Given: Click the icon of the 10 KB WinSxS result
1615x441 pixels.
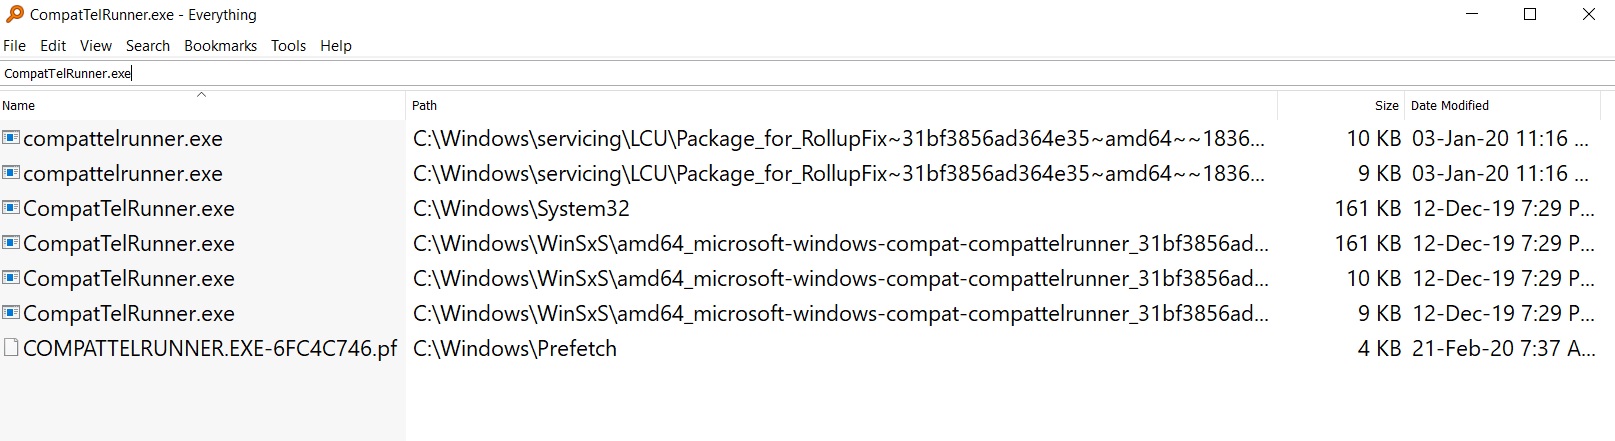Looking at the screenshot, I should (x=11, y=278).
